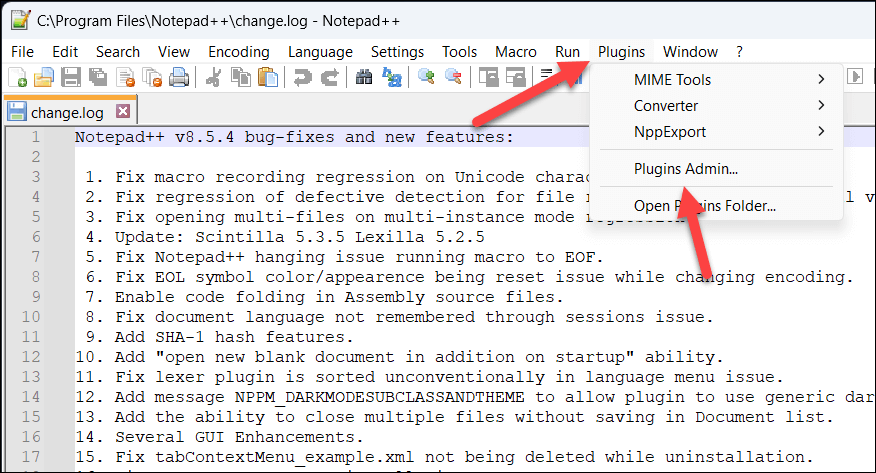The height and width of the screenshot is (473, 876).
Task: Click the Cut scissors icon
Action: [213, 77]
